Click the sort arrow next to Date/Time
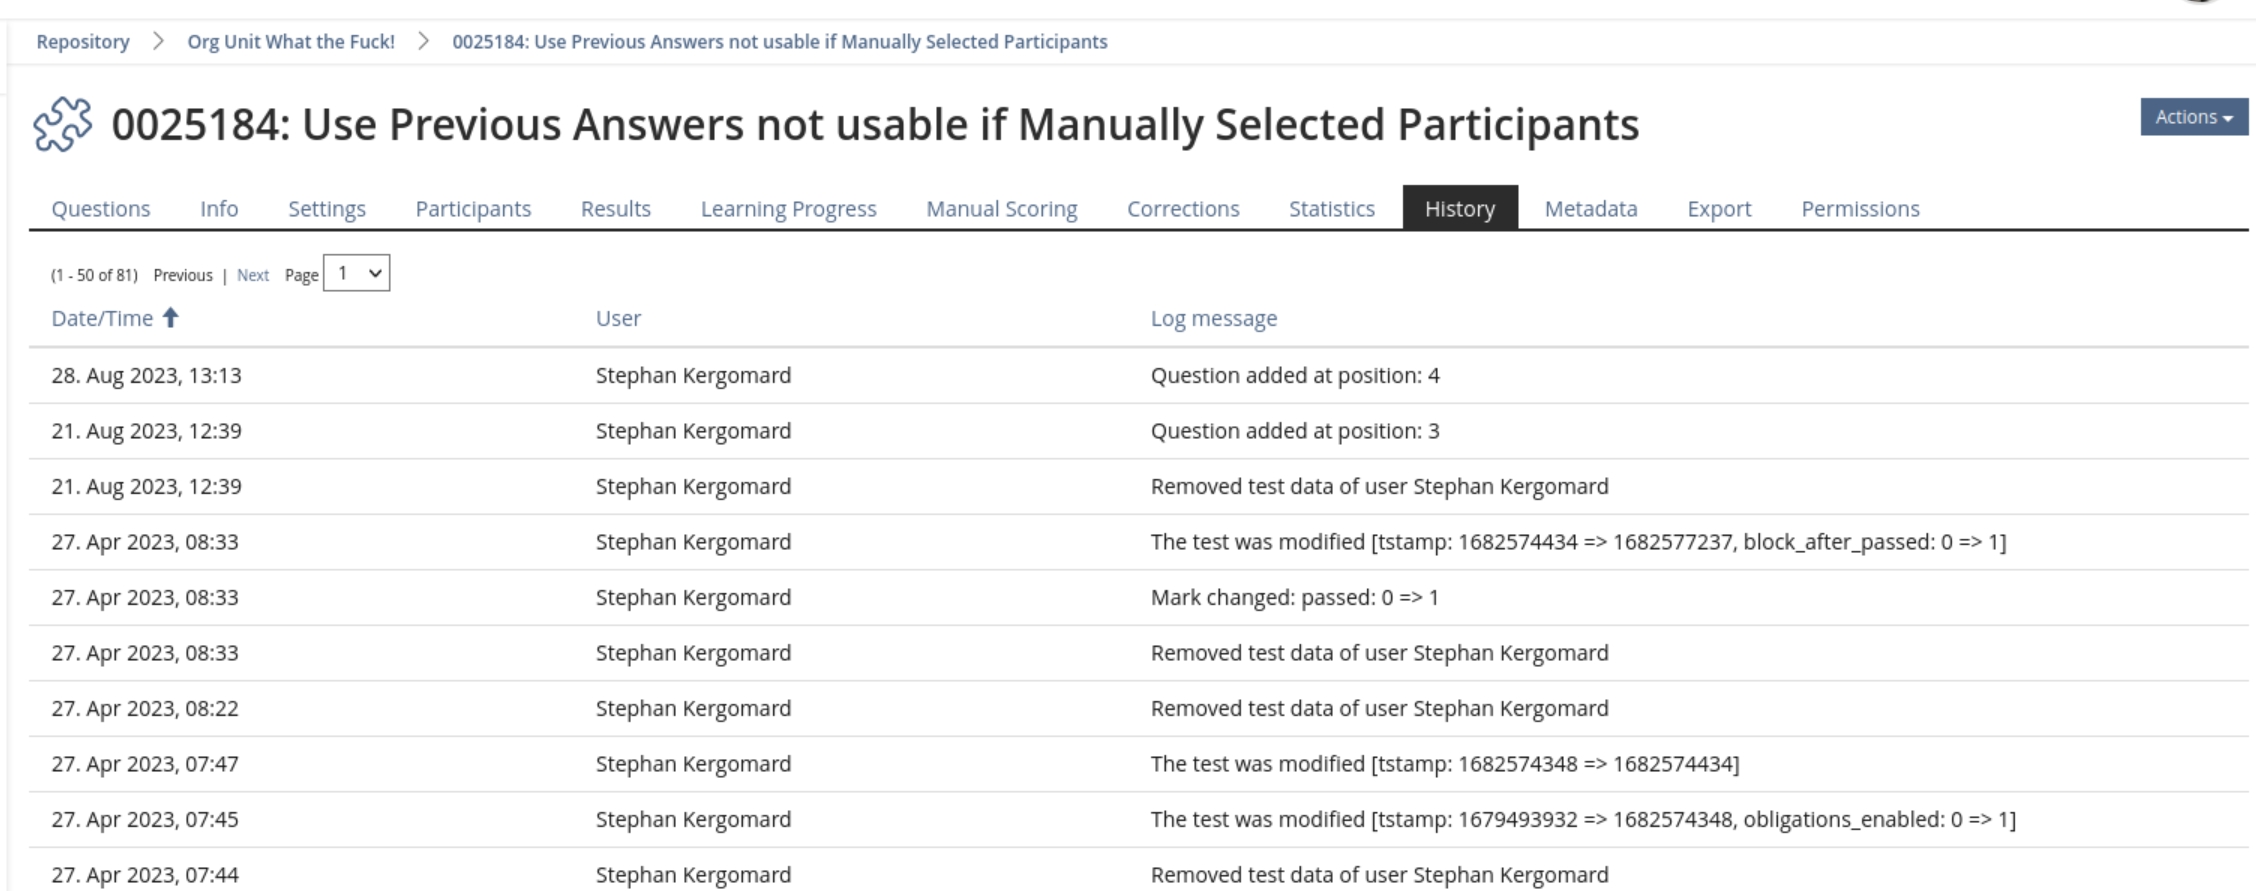This screenshot has width=2256, height=891. [172, 318]
